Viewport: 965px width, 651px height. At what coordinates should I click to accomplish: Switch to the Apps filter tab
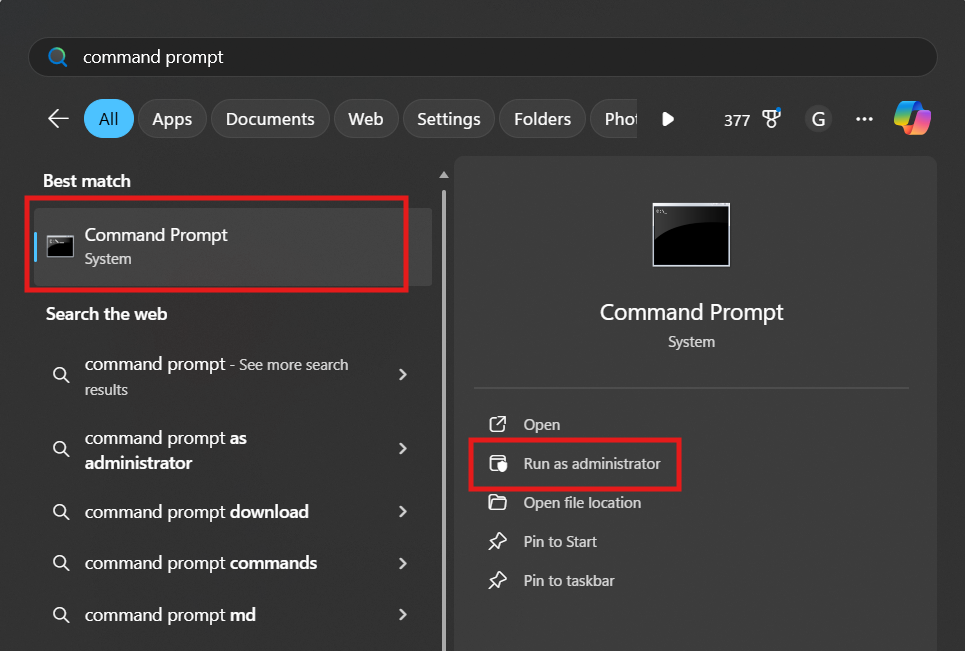pos(172,119)
